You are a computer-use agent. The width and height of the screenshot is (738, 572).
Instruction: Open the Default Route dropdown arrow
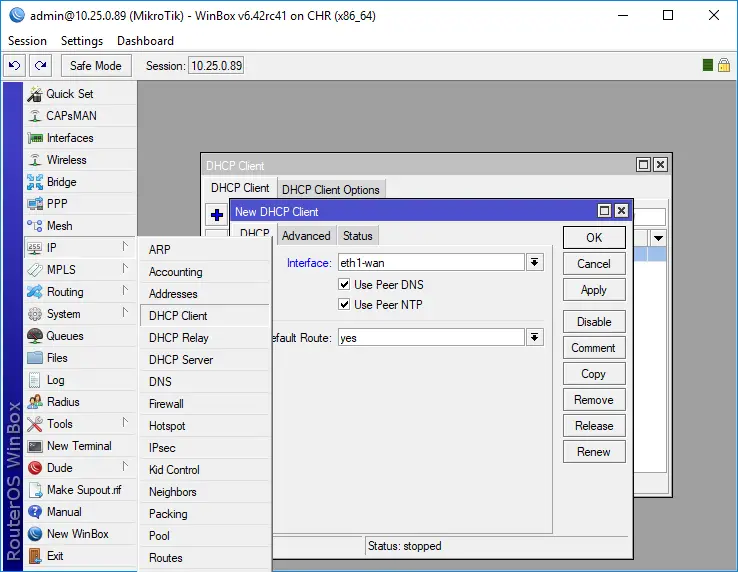pyautogui.click(x=535, y=337)
